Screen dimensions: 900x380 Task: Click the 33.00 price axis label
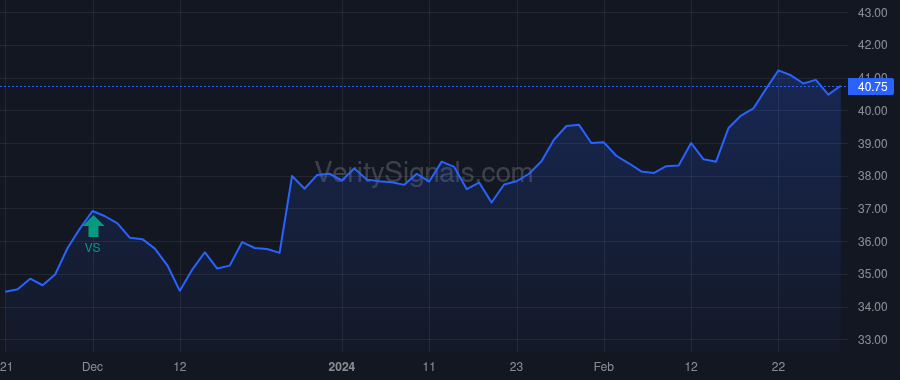872,340
